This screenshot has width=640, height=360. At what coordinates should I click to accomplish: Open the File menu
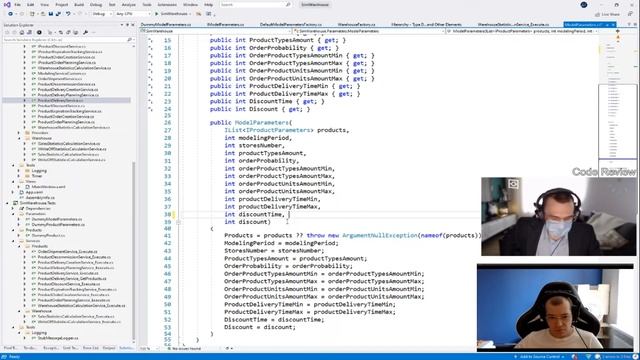click(x=18, y=4)
